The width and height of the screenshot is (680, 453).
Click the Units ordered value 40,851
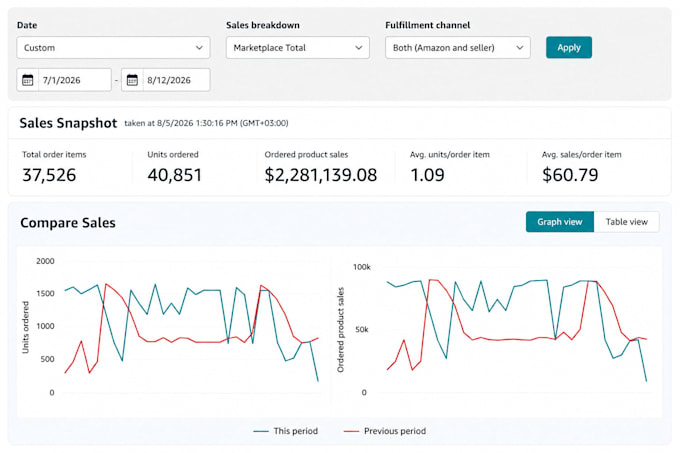[174, 175]
